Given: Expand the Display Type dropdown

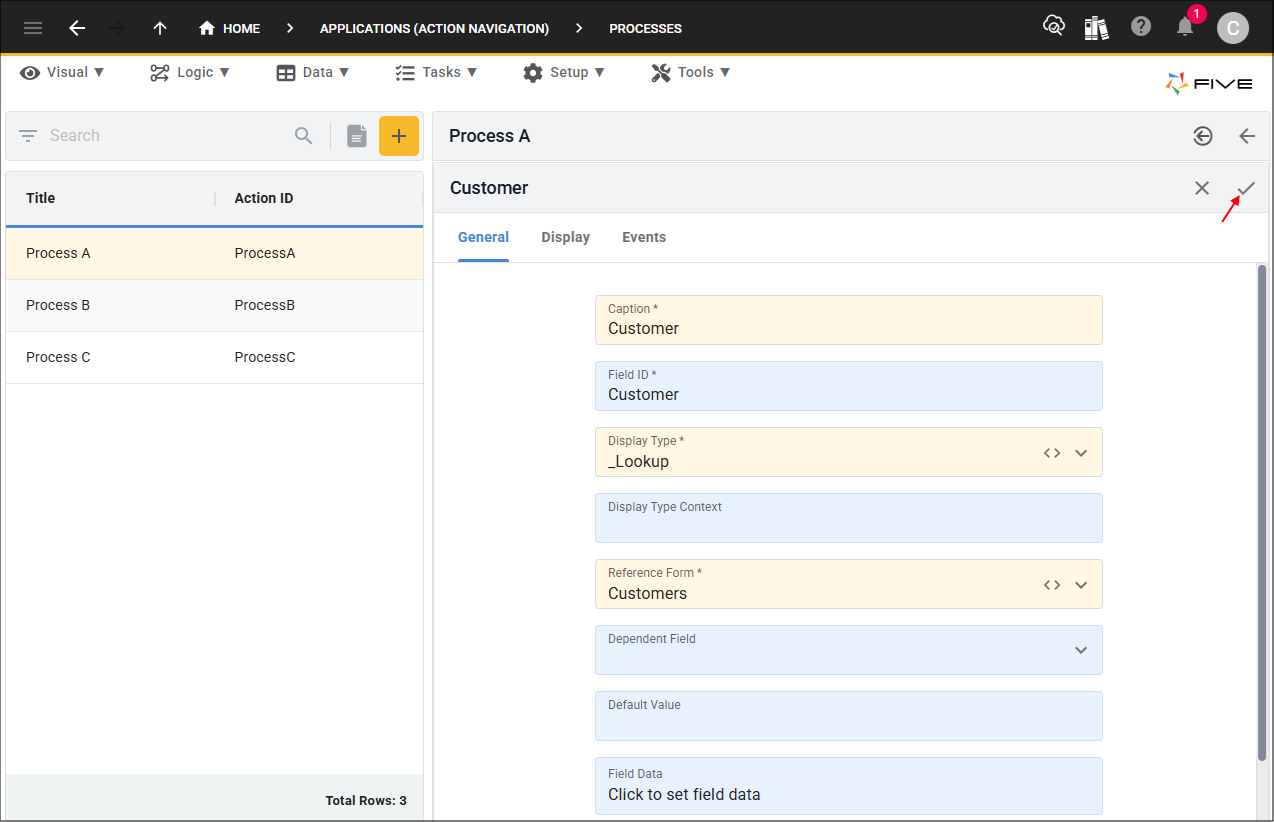Looking at the screenshot, I should click(x=1081, y=452).
